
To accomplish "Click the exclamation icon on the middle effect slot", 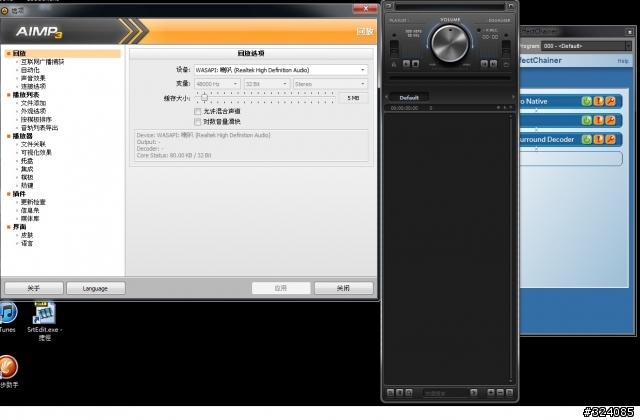I will pos(598,120).
